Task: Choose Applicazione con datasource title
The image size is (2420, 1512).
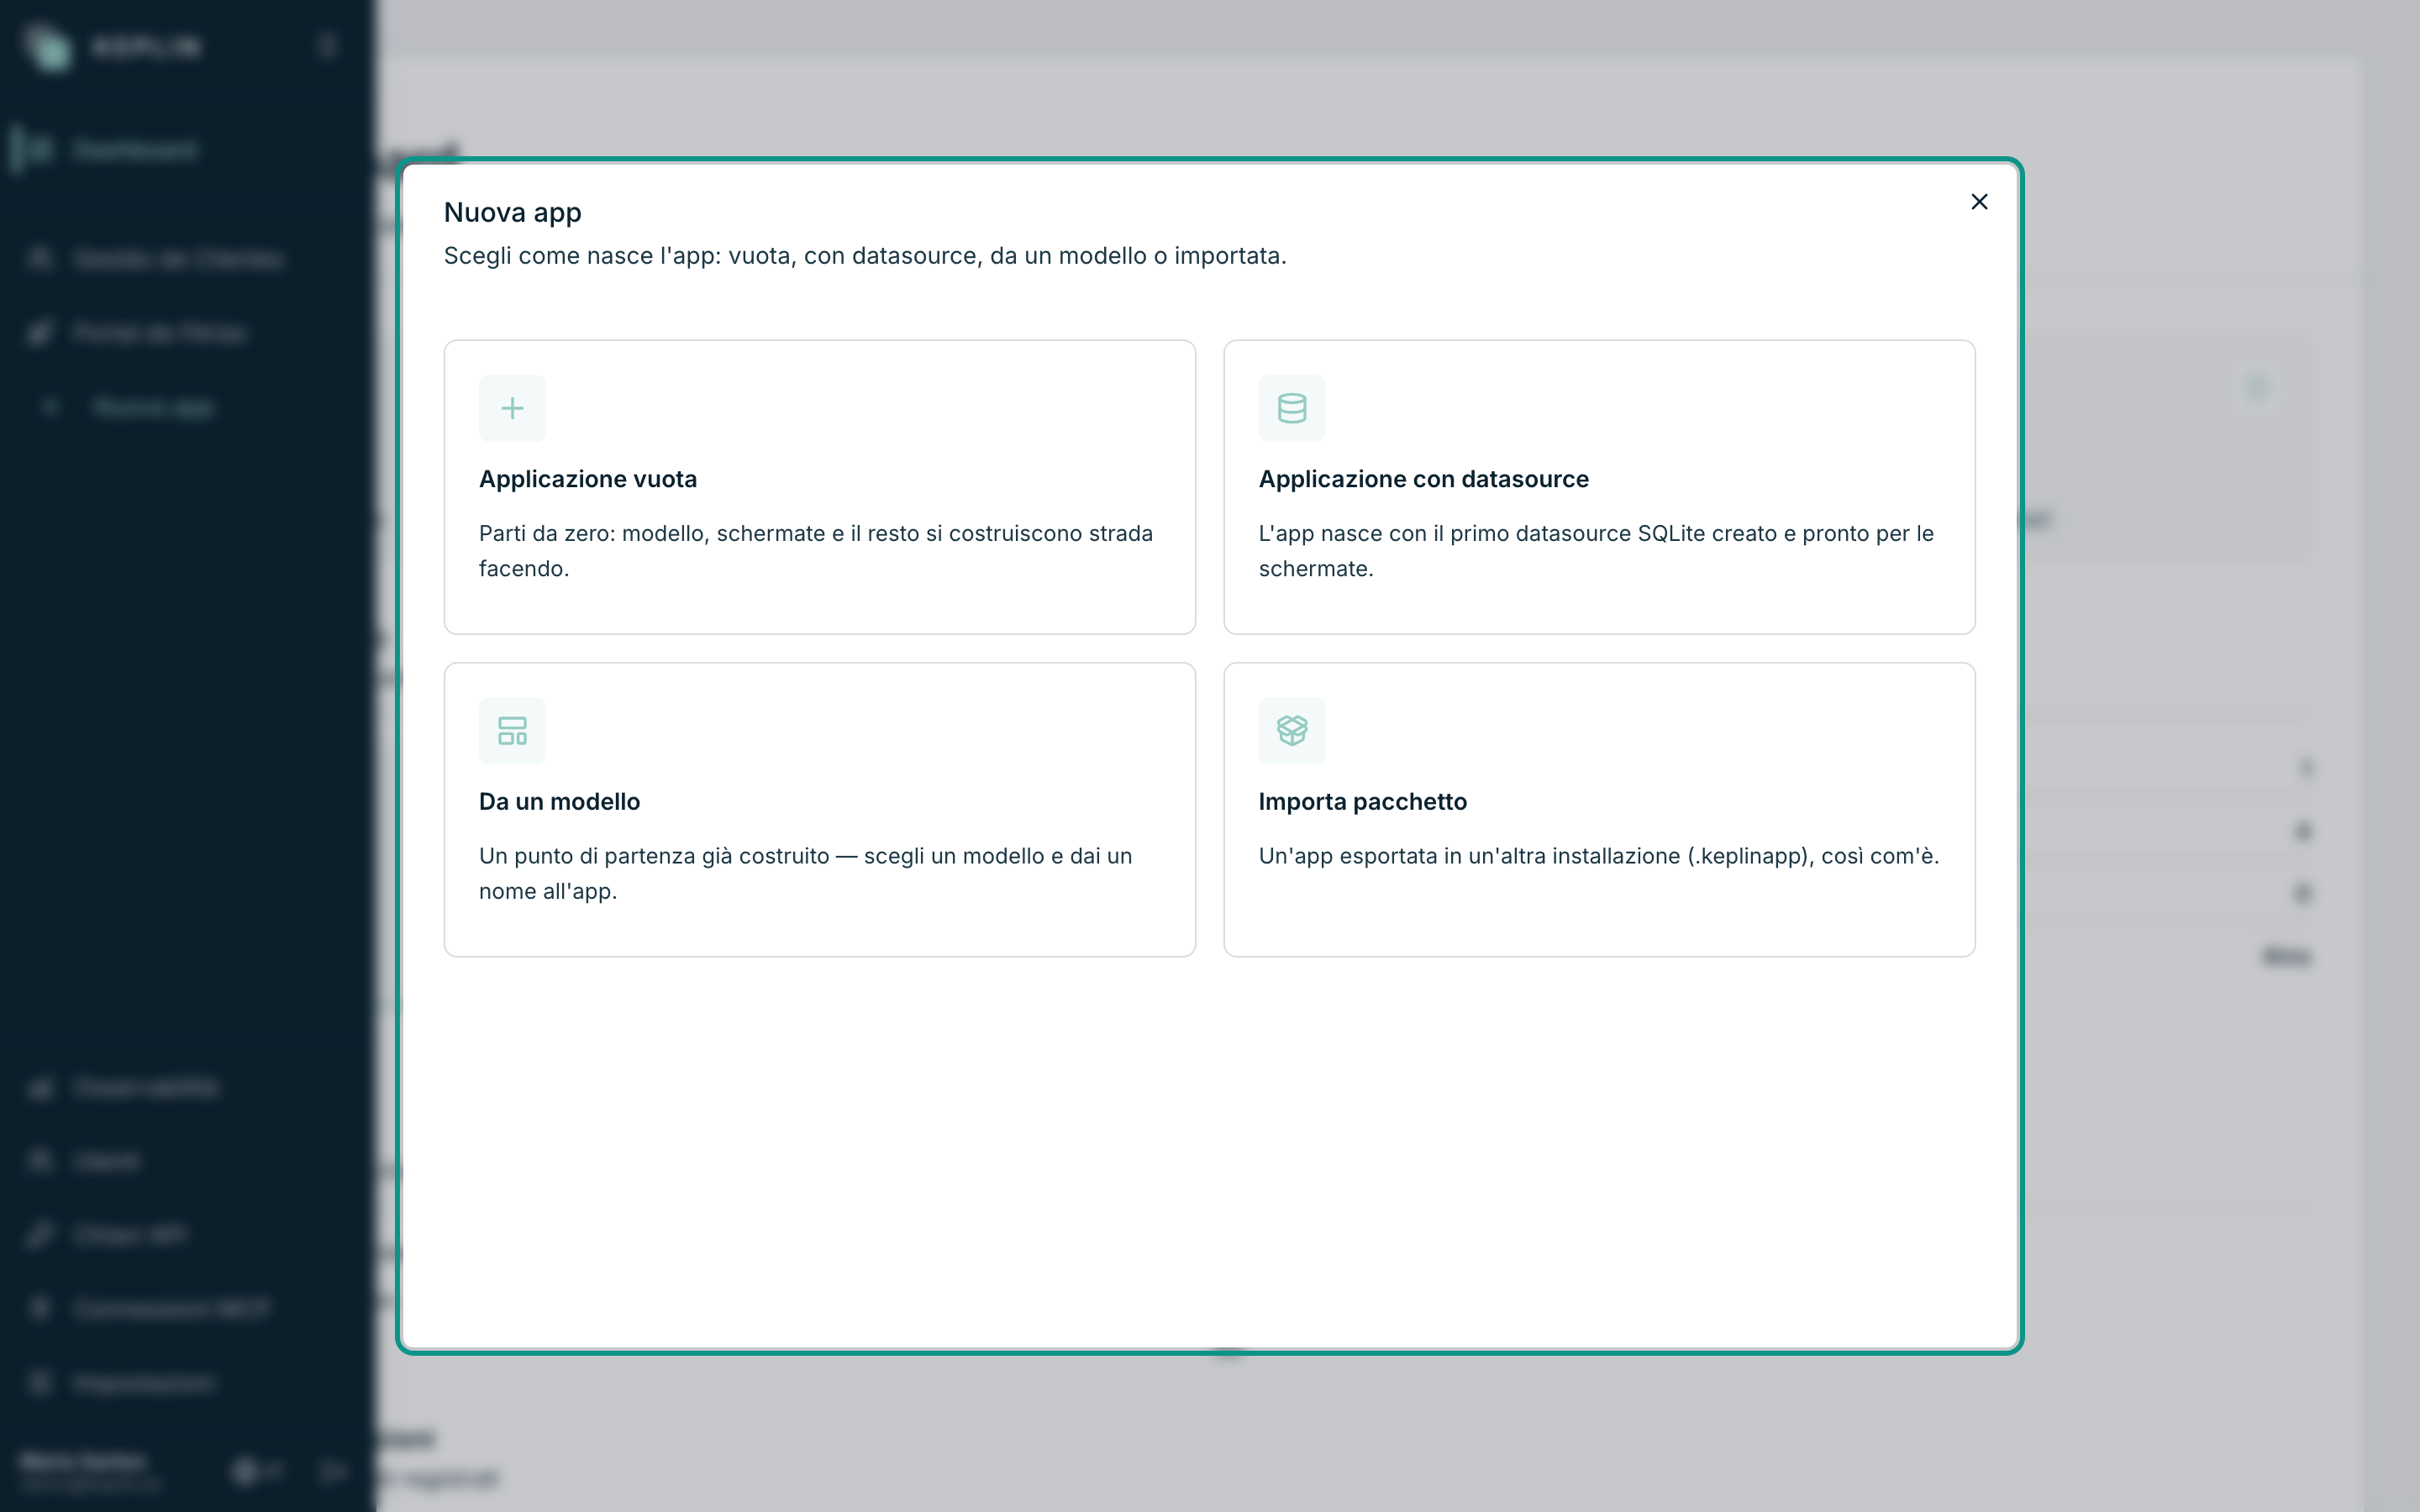Action: [1423, 479]
